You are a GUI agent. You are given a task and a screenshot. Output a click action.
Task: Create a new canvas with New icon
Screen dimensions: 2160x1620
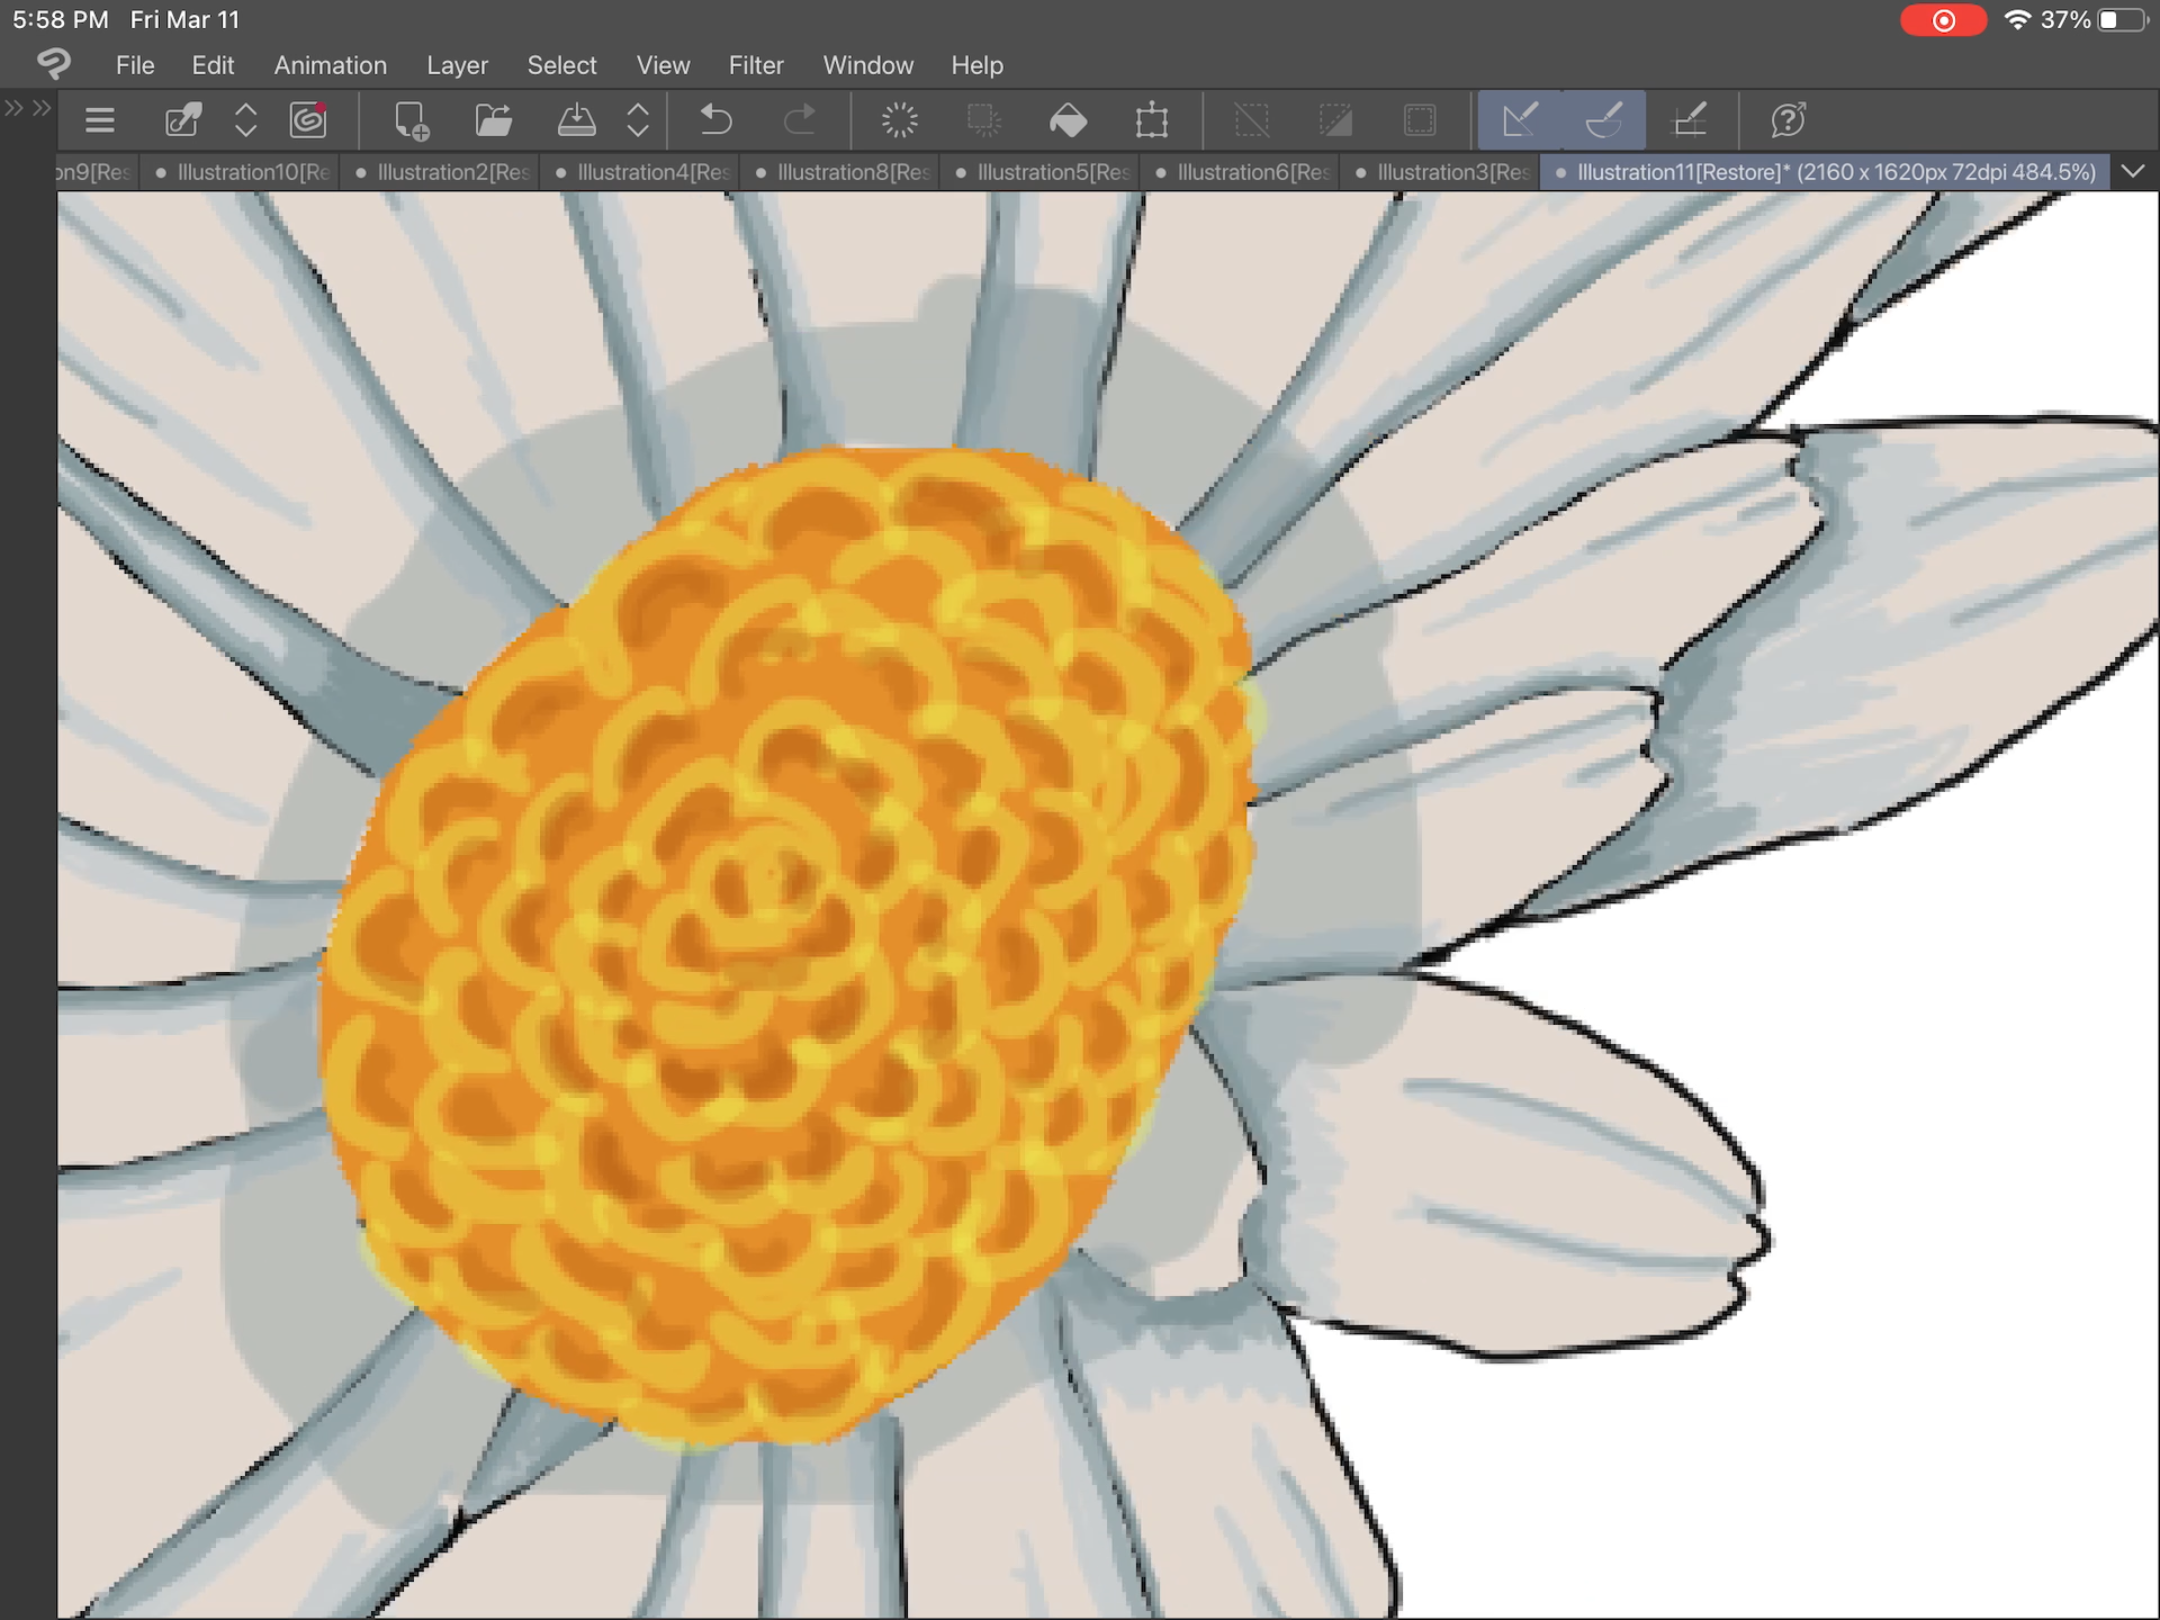pos(411,121)
